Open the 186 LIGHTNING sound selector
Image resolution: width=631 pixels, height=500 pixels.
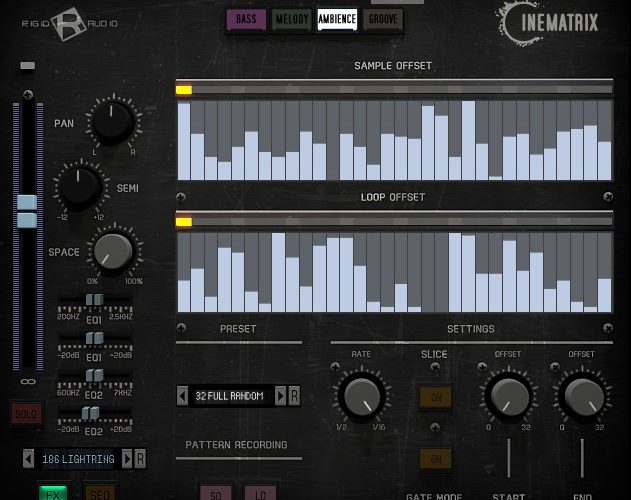(x=78, y=459)
